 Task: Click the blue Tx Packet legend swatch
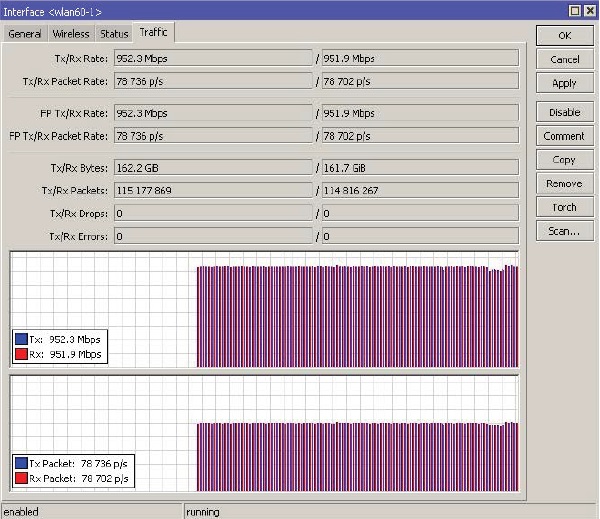click(x=22, y=463)
